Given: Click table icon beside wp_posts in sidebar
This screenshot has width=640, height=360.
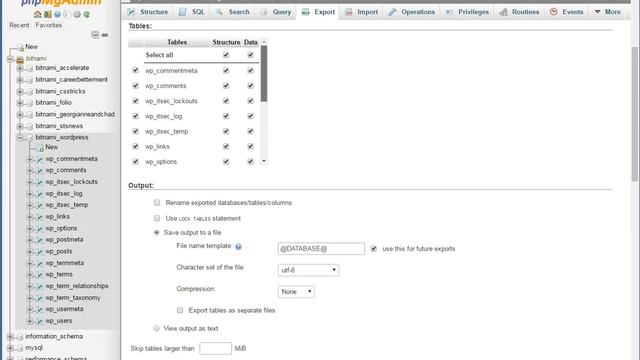Looking at the screenshot, I should pos(40,252).
